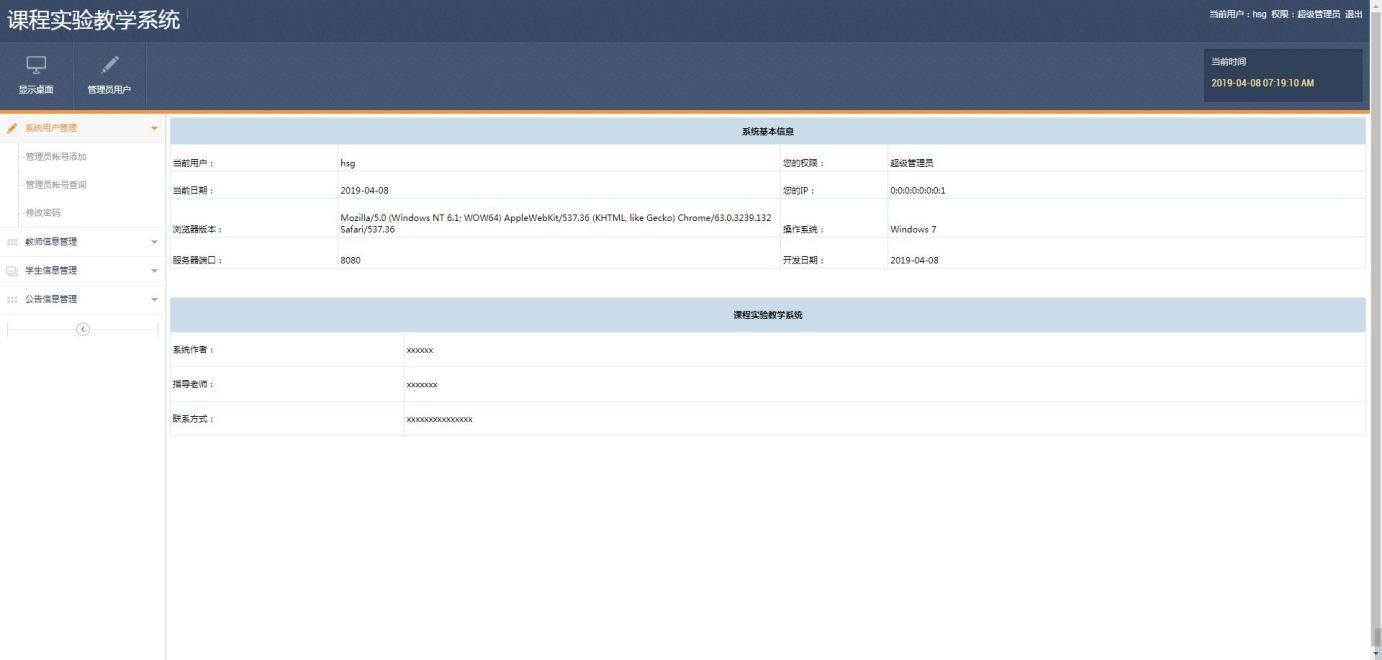1382x660 pixels.
Task: Click the 课程实验教学系统 title in the header
Action: [94, 20]
